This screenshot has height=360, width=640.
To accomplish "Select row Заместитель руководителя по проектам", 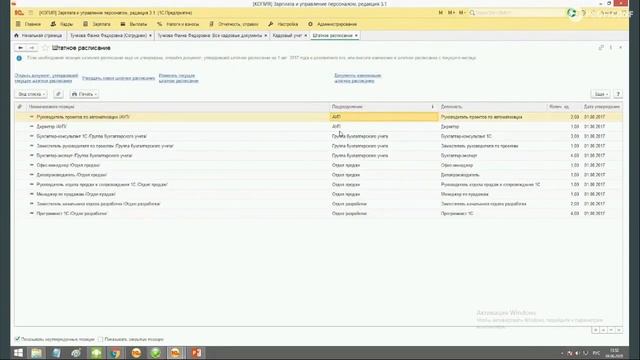I will tap(318, 146).
